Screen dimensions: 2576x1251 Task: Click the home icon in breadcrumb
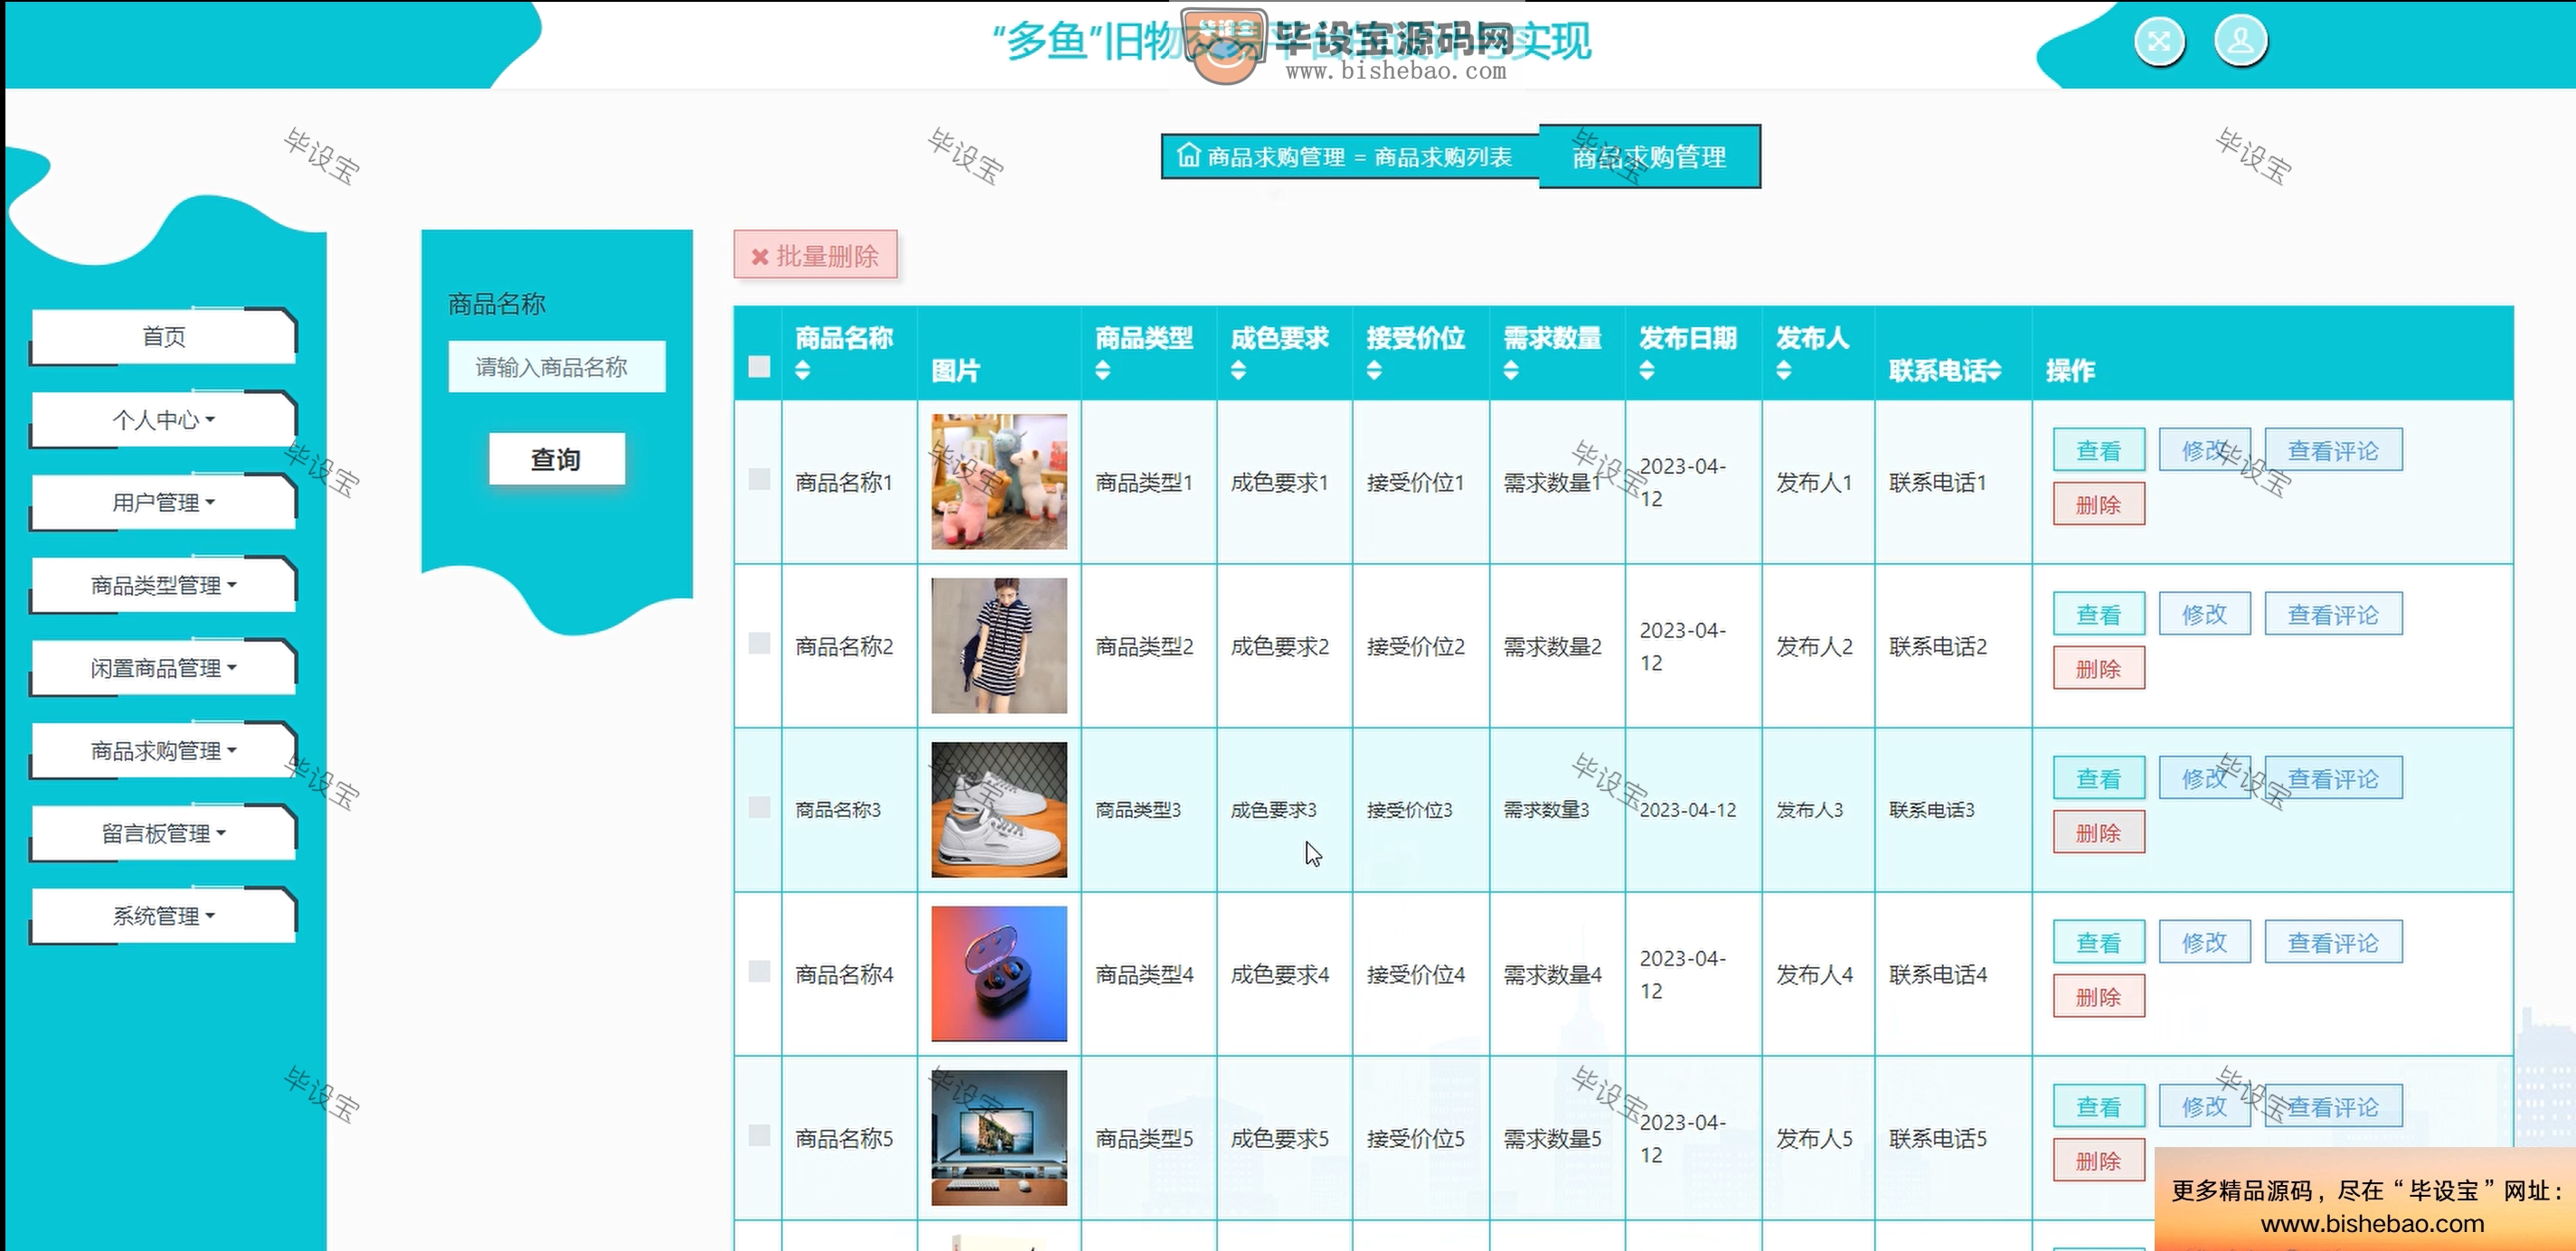coord(1188,155)
